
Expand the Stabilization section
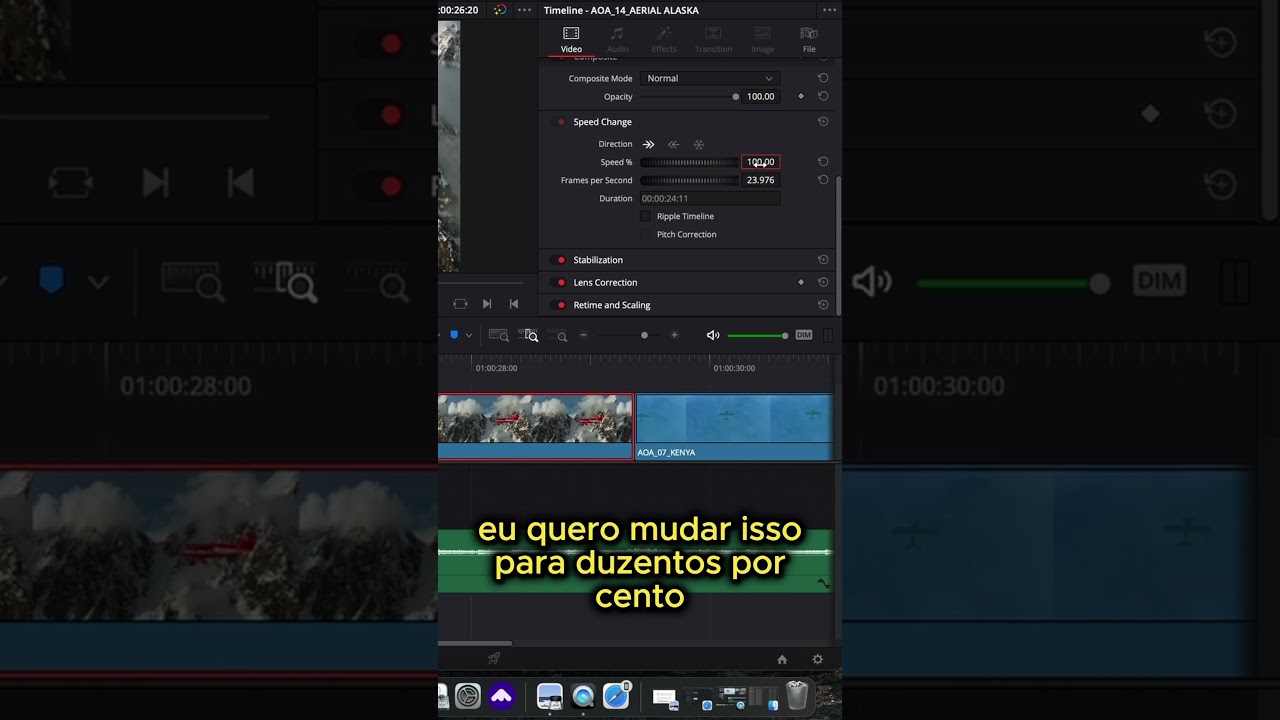pos(598,260)
